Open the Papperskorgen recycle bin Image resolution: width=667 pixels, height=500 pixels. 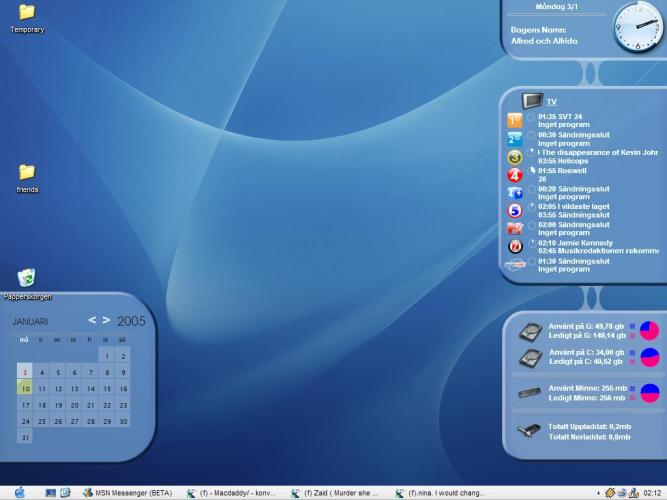point(27,277)
